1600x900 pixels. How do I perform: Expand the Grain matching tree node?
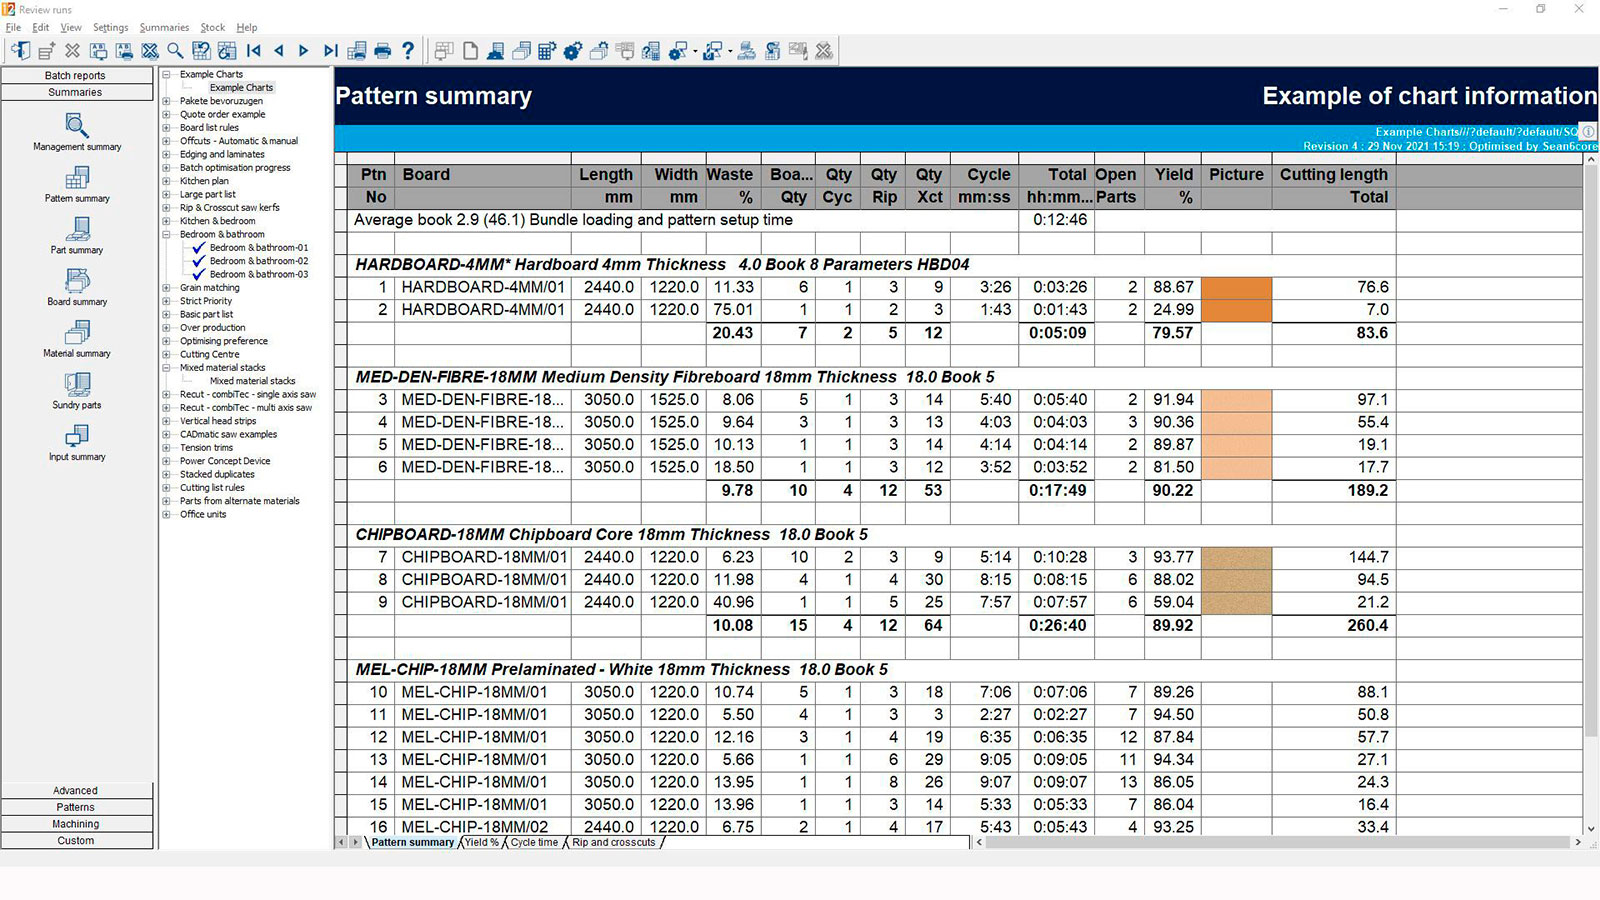(167, 288)
